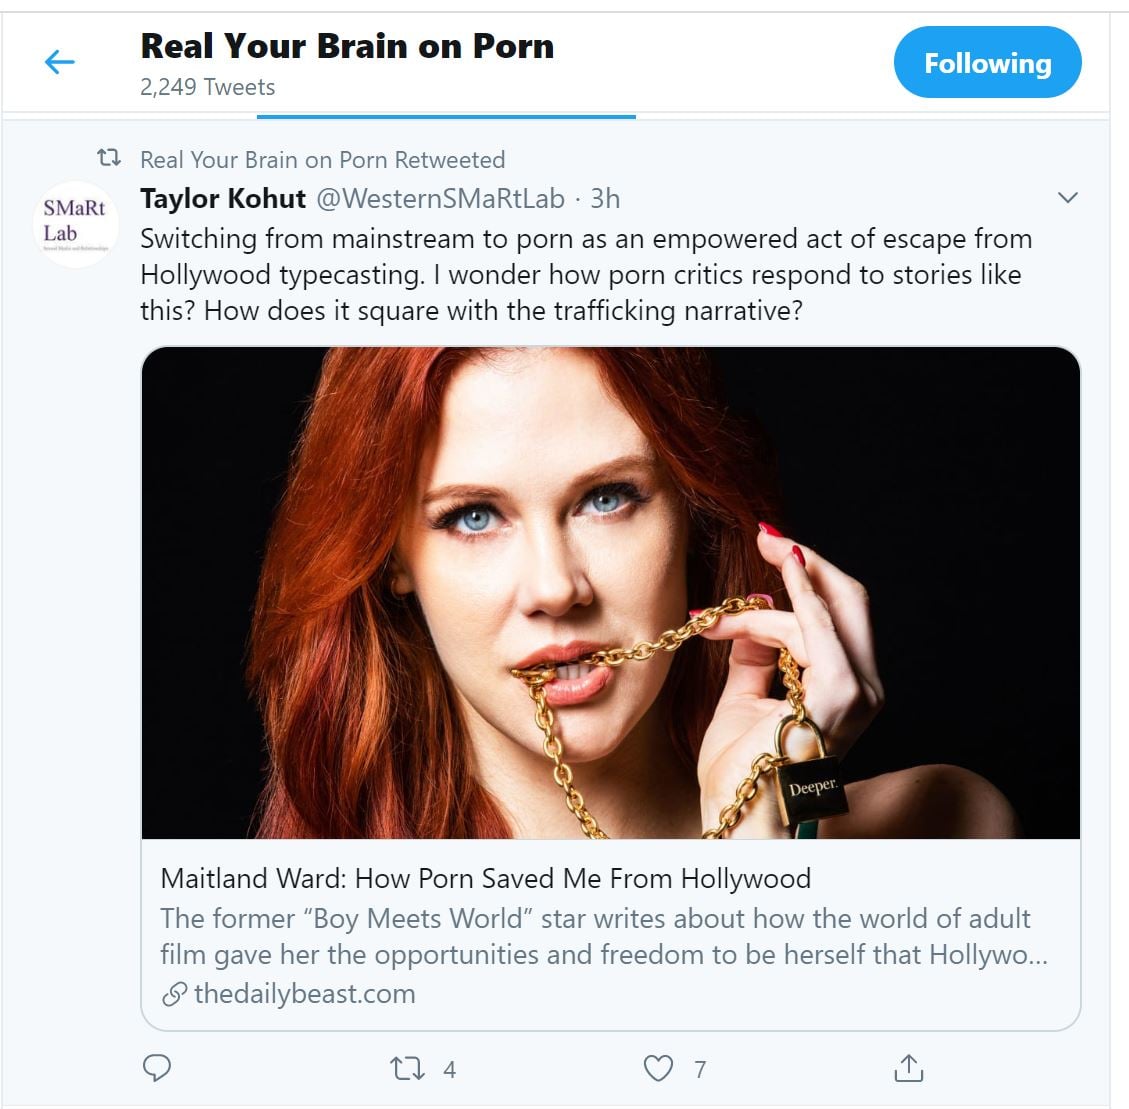
Task: Click the @WesternSMaRtLab handle
Action: [x=440, y=198]
